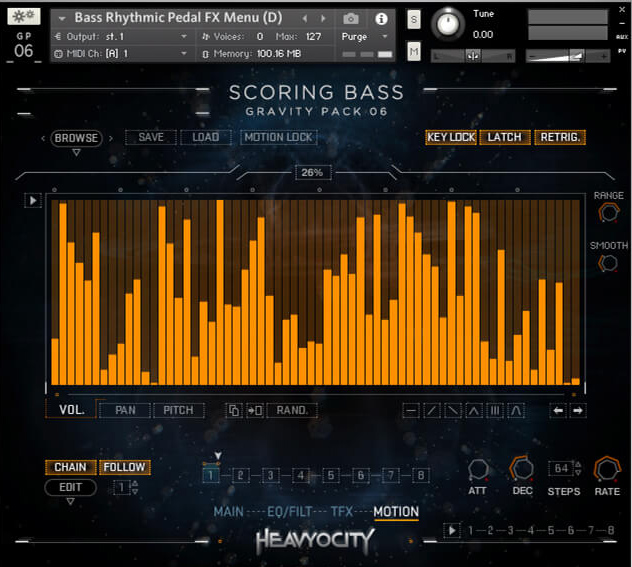Toggle the RETRIG. button
Viewport: 632px width, 567px height.
(560, 137)
